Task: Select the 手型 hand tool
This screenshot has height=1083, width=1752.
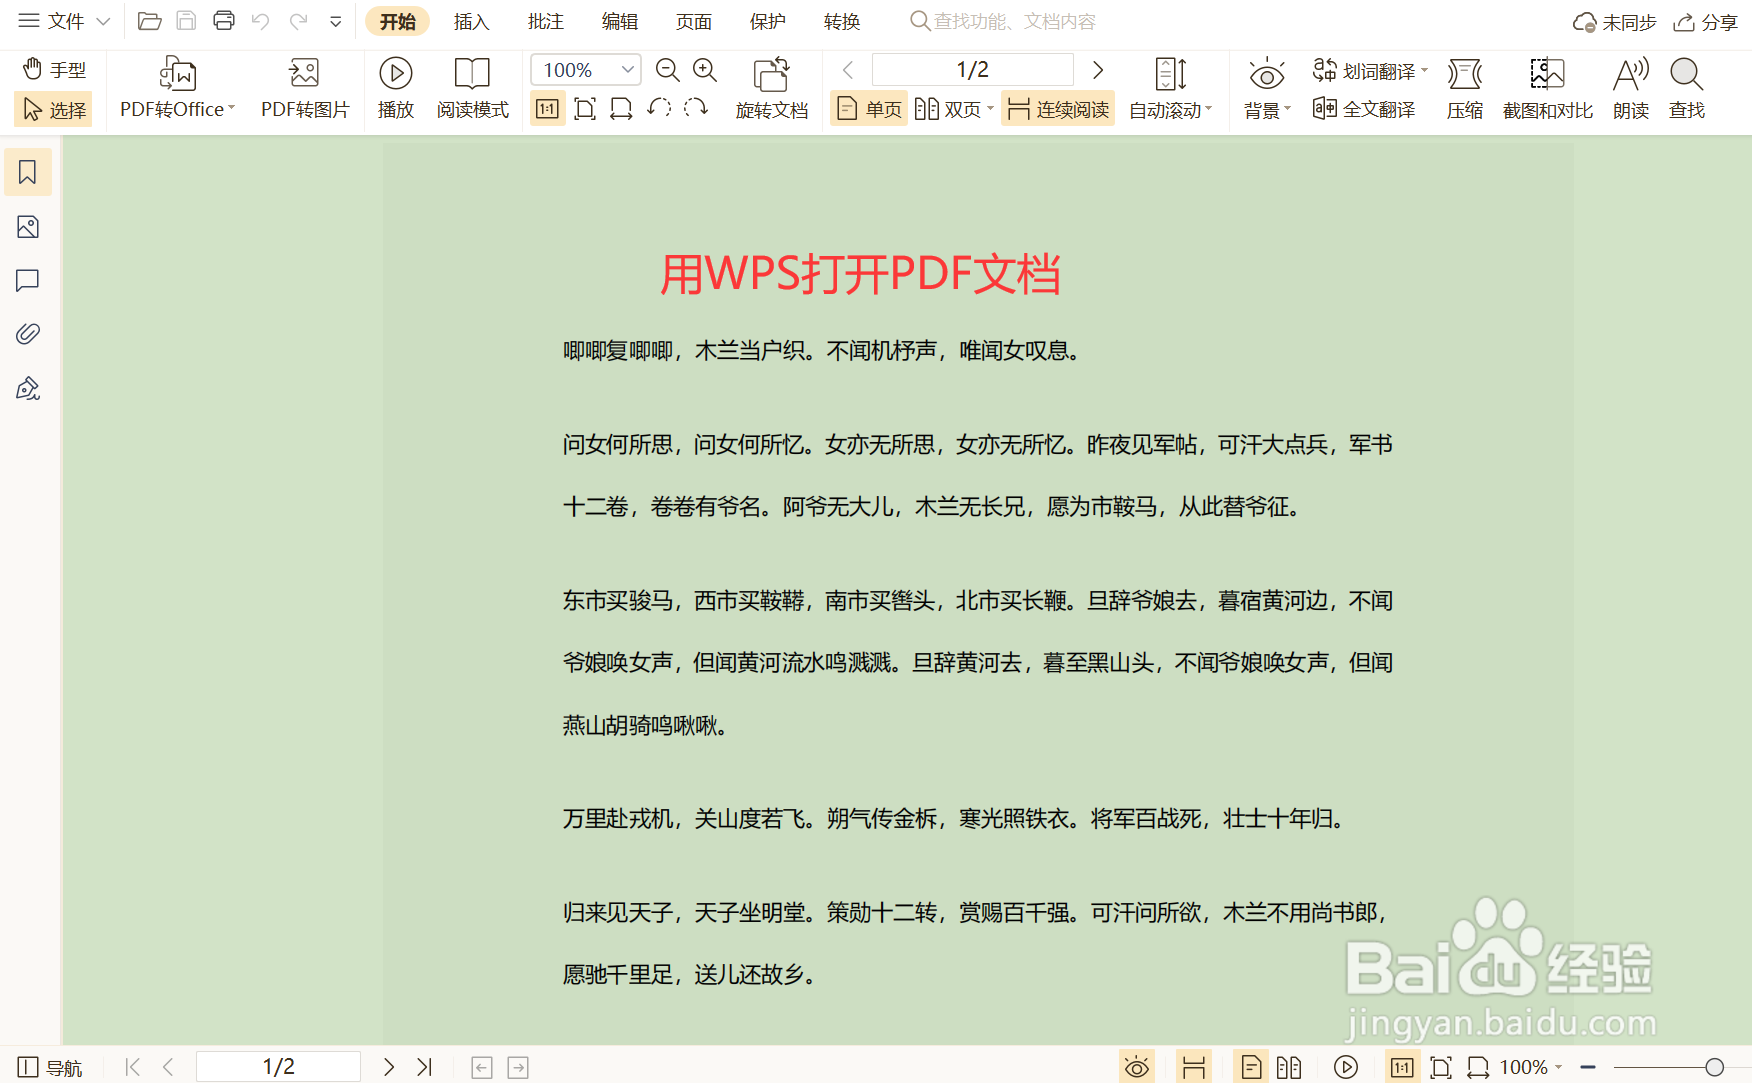Action: tap(54, 69)
